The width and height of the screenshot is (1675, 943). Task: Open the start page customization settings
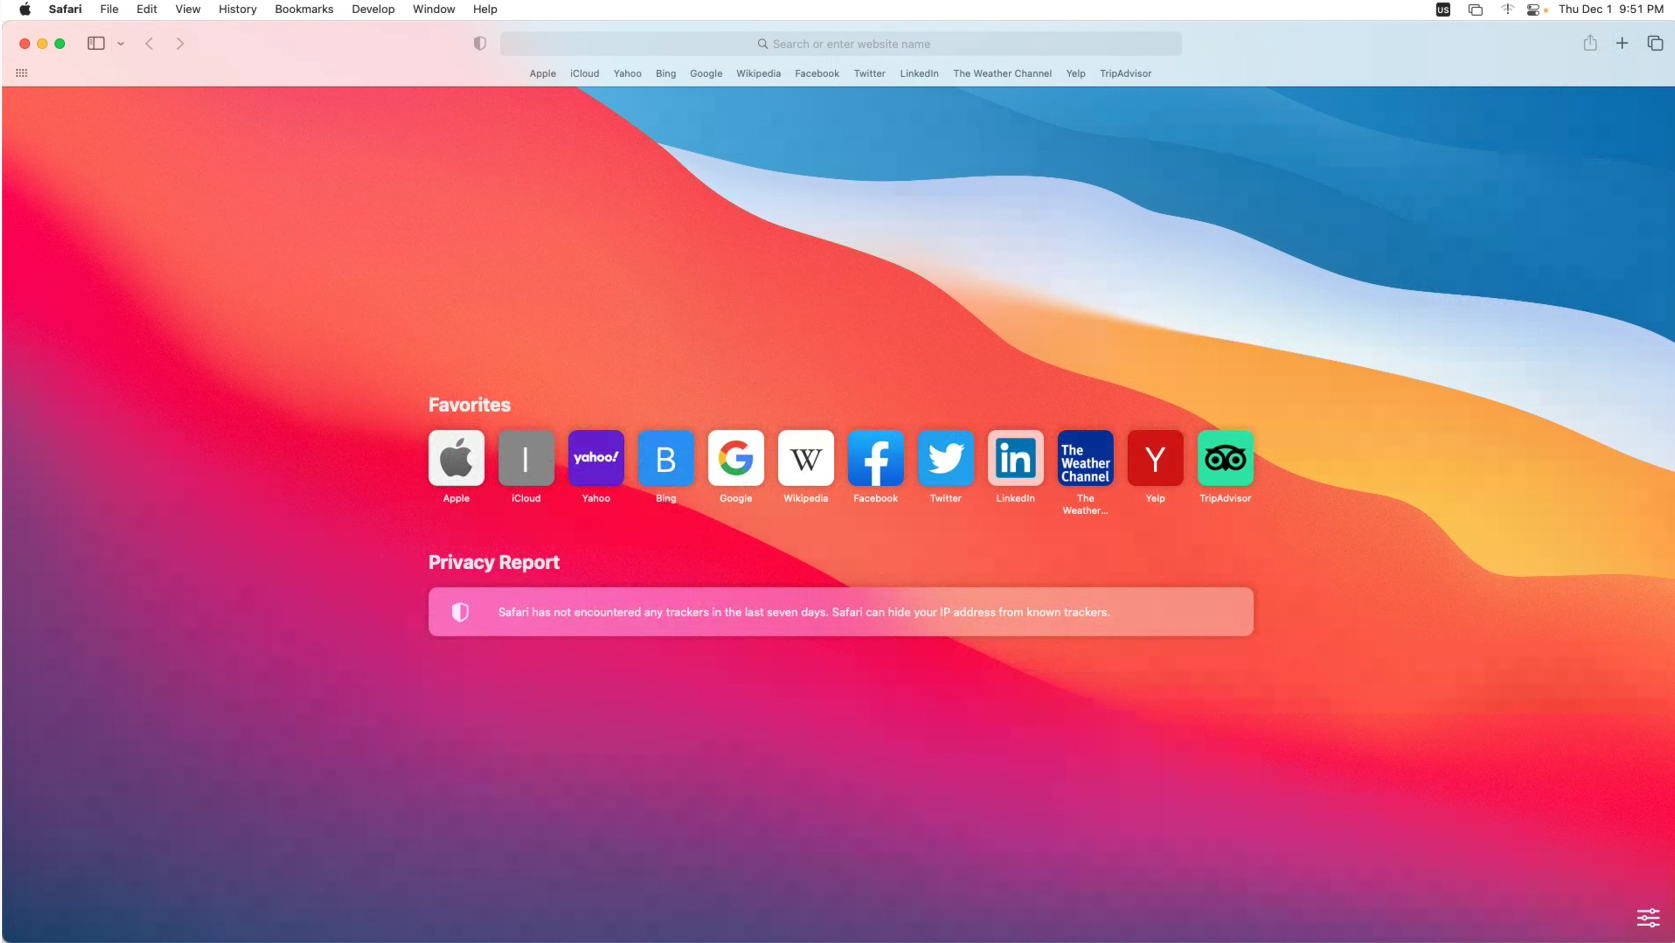pyautogui.click(x=1648, y=917)
